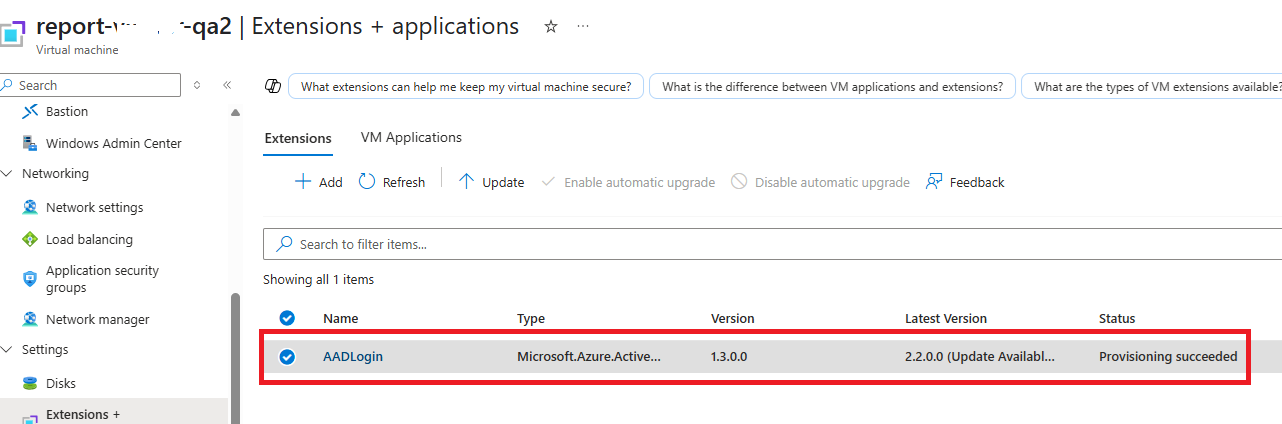
Task: Refresh the extensions list
Action: [392, 182]
